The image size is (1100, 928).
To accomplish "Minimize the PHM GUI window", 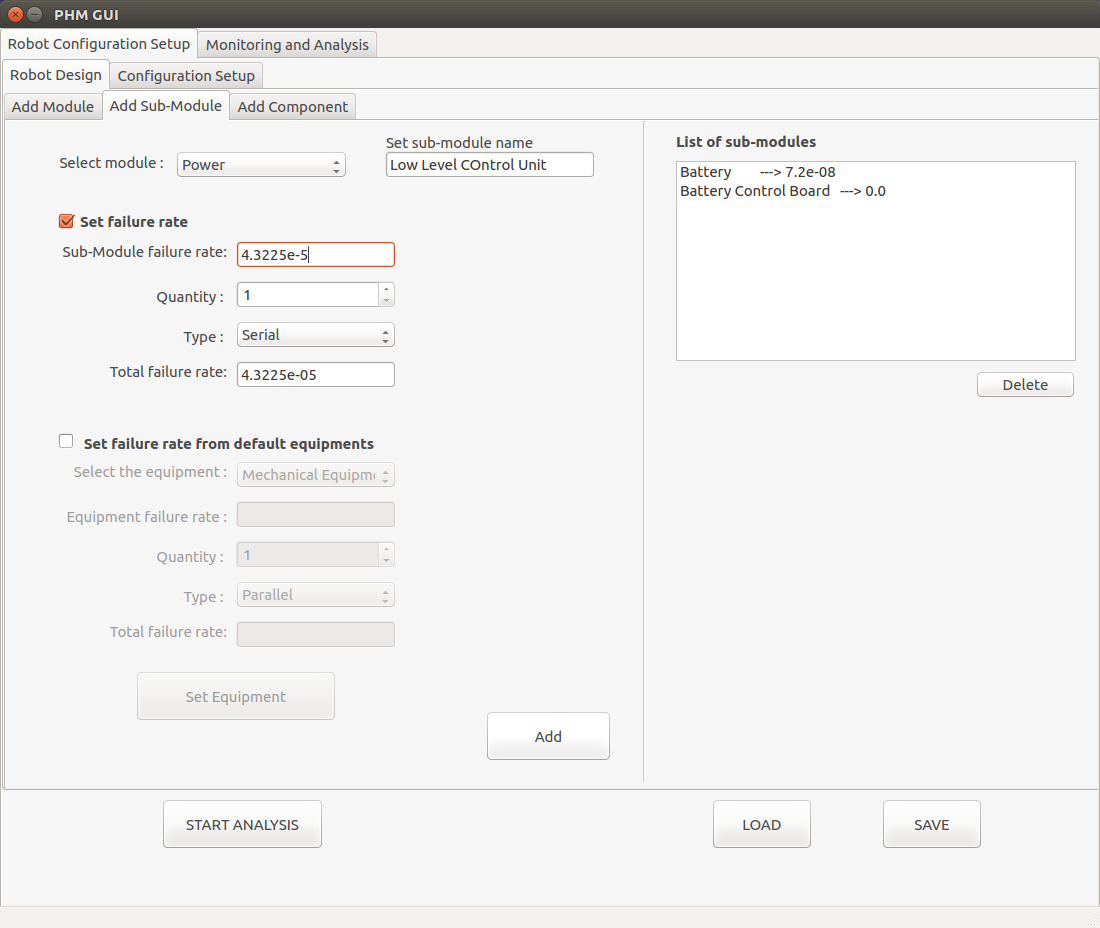I will [x=34, y=14].
